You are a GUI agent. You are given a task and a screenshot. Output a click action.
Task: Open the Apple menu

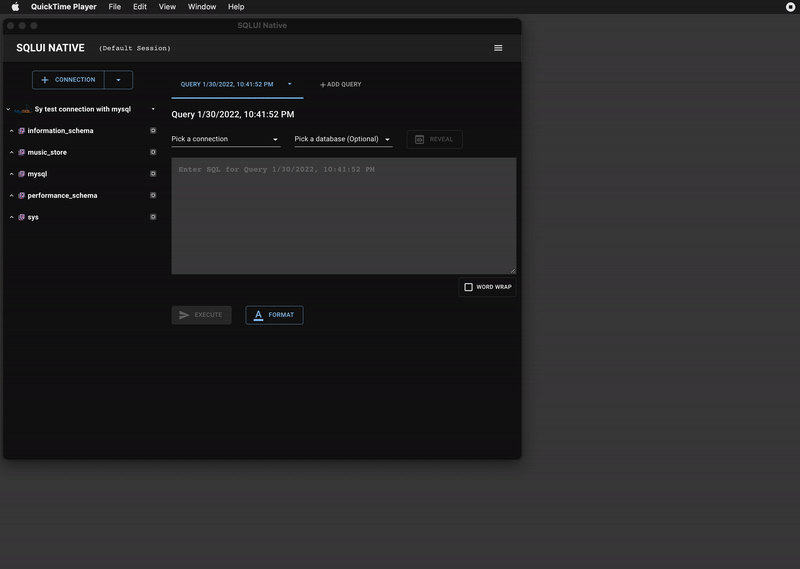(15, 7)
